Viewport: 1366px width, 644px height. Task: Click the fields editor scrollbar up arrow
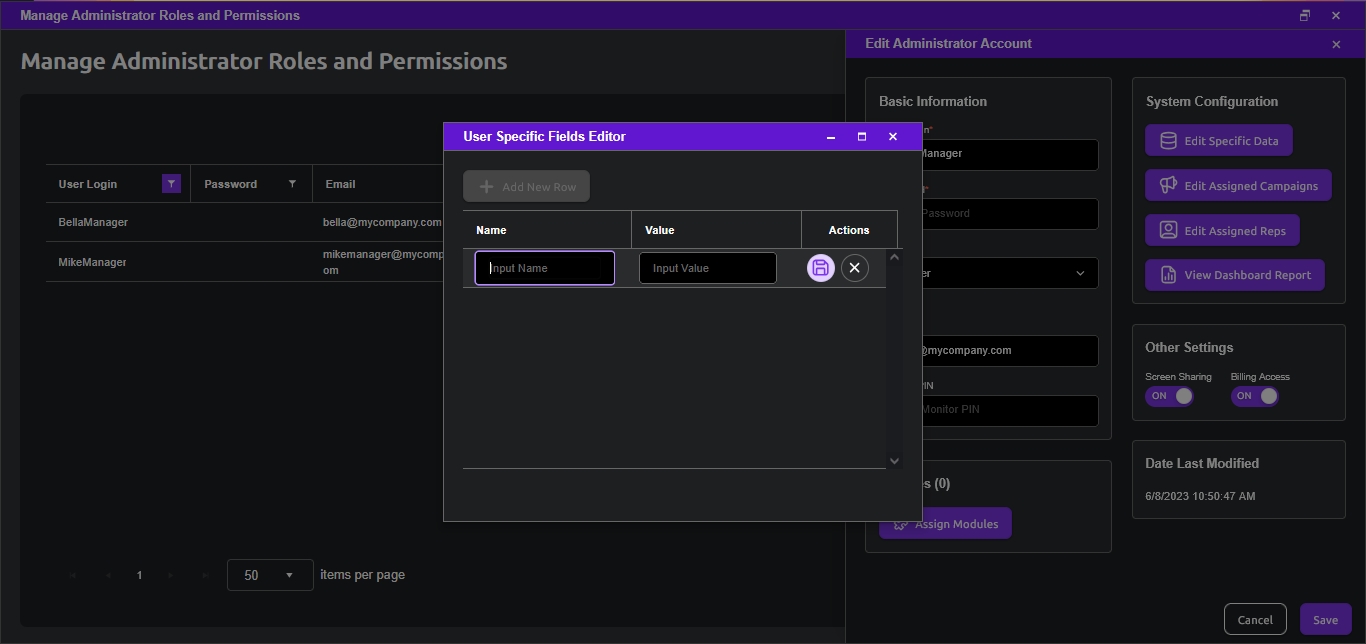894,258
